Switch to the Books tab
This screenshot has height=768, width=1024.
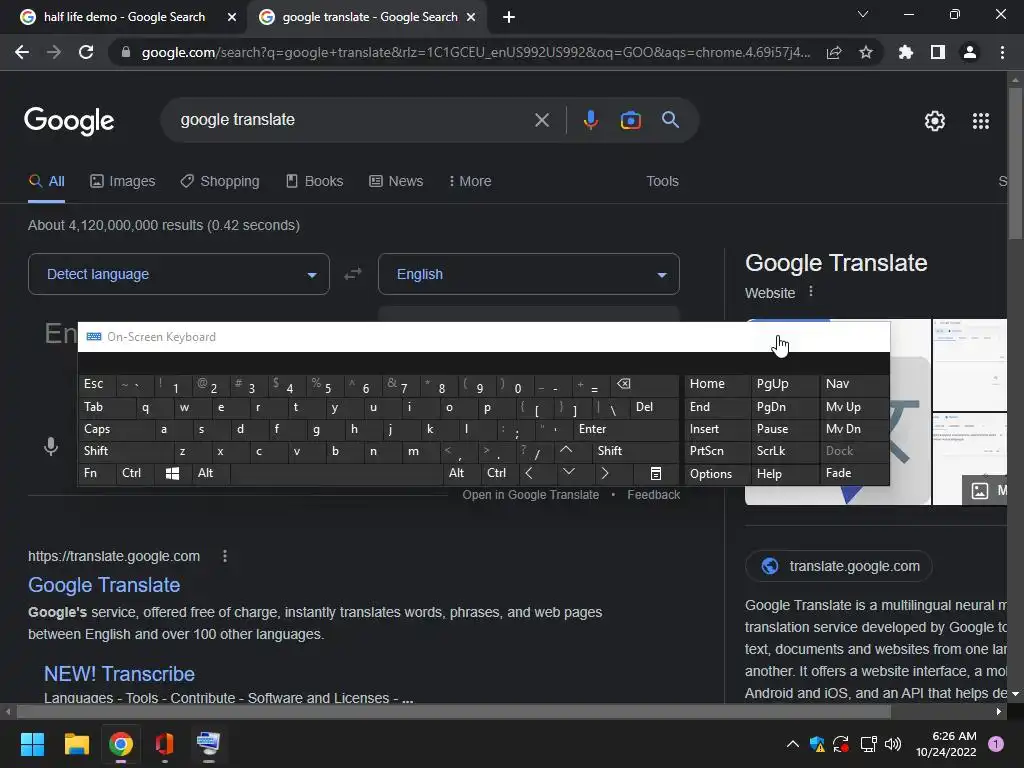point(315,182)
